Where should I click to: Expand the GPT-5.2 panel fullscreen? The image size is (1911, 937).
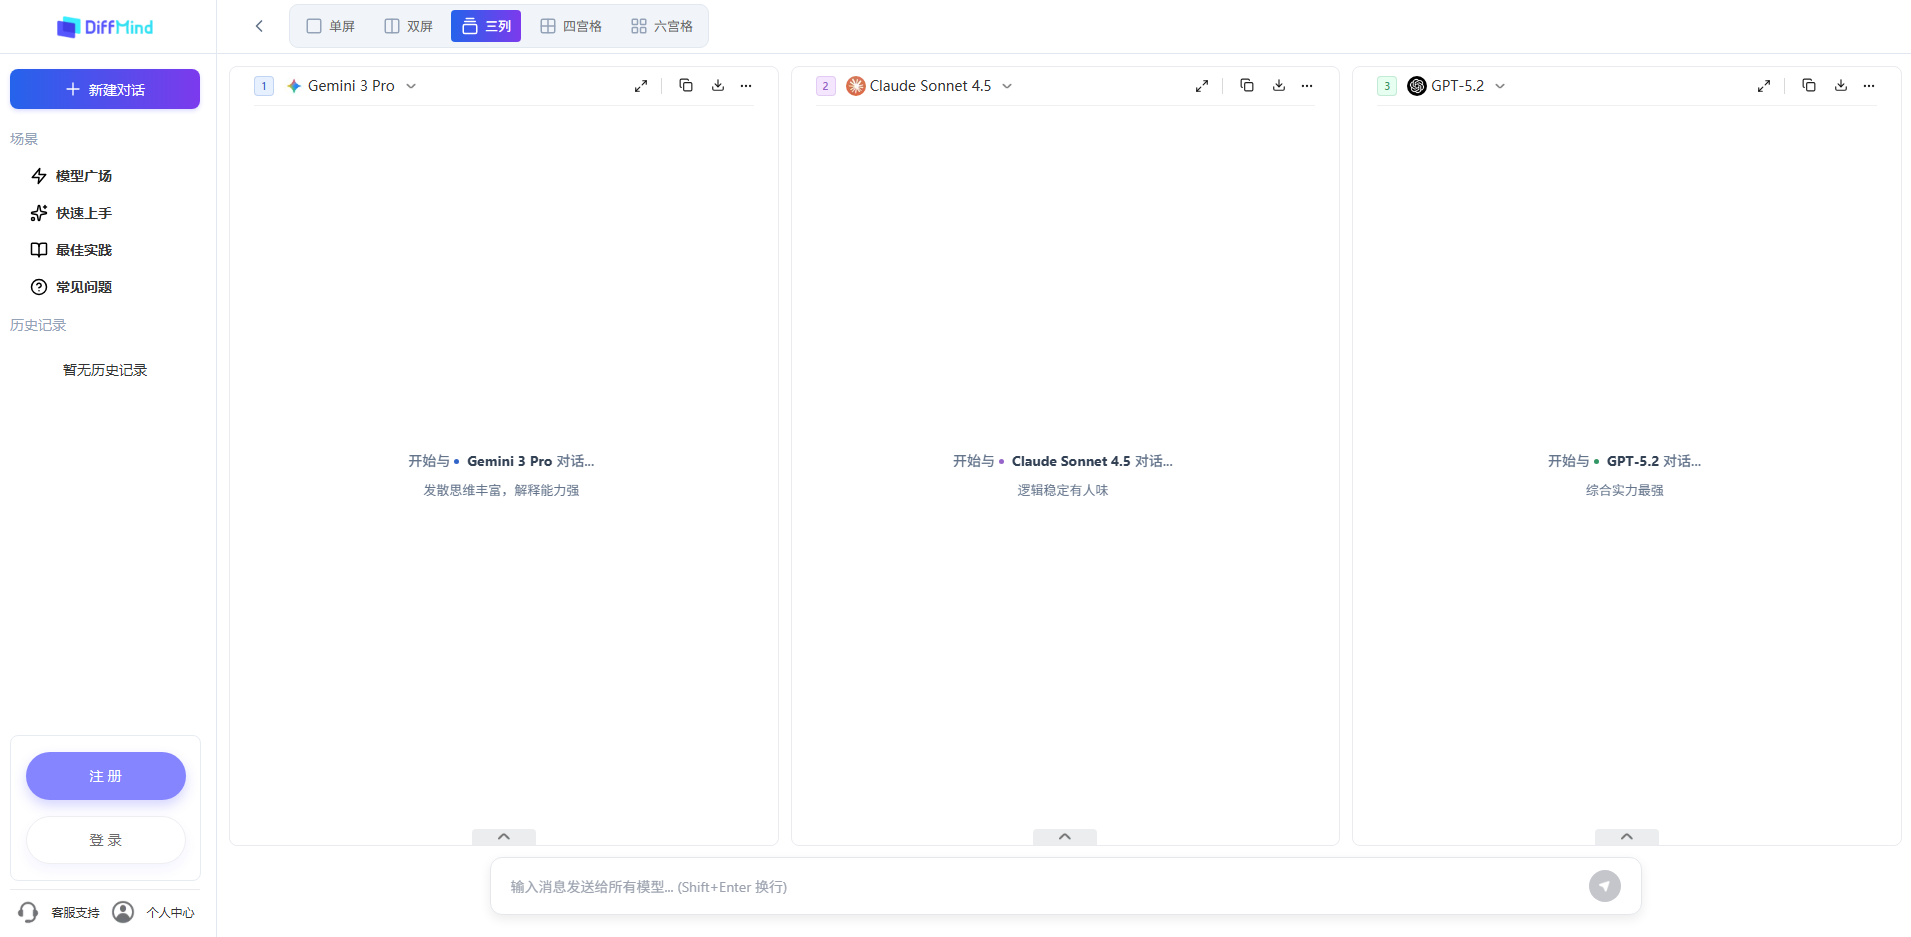[1764, 86]
